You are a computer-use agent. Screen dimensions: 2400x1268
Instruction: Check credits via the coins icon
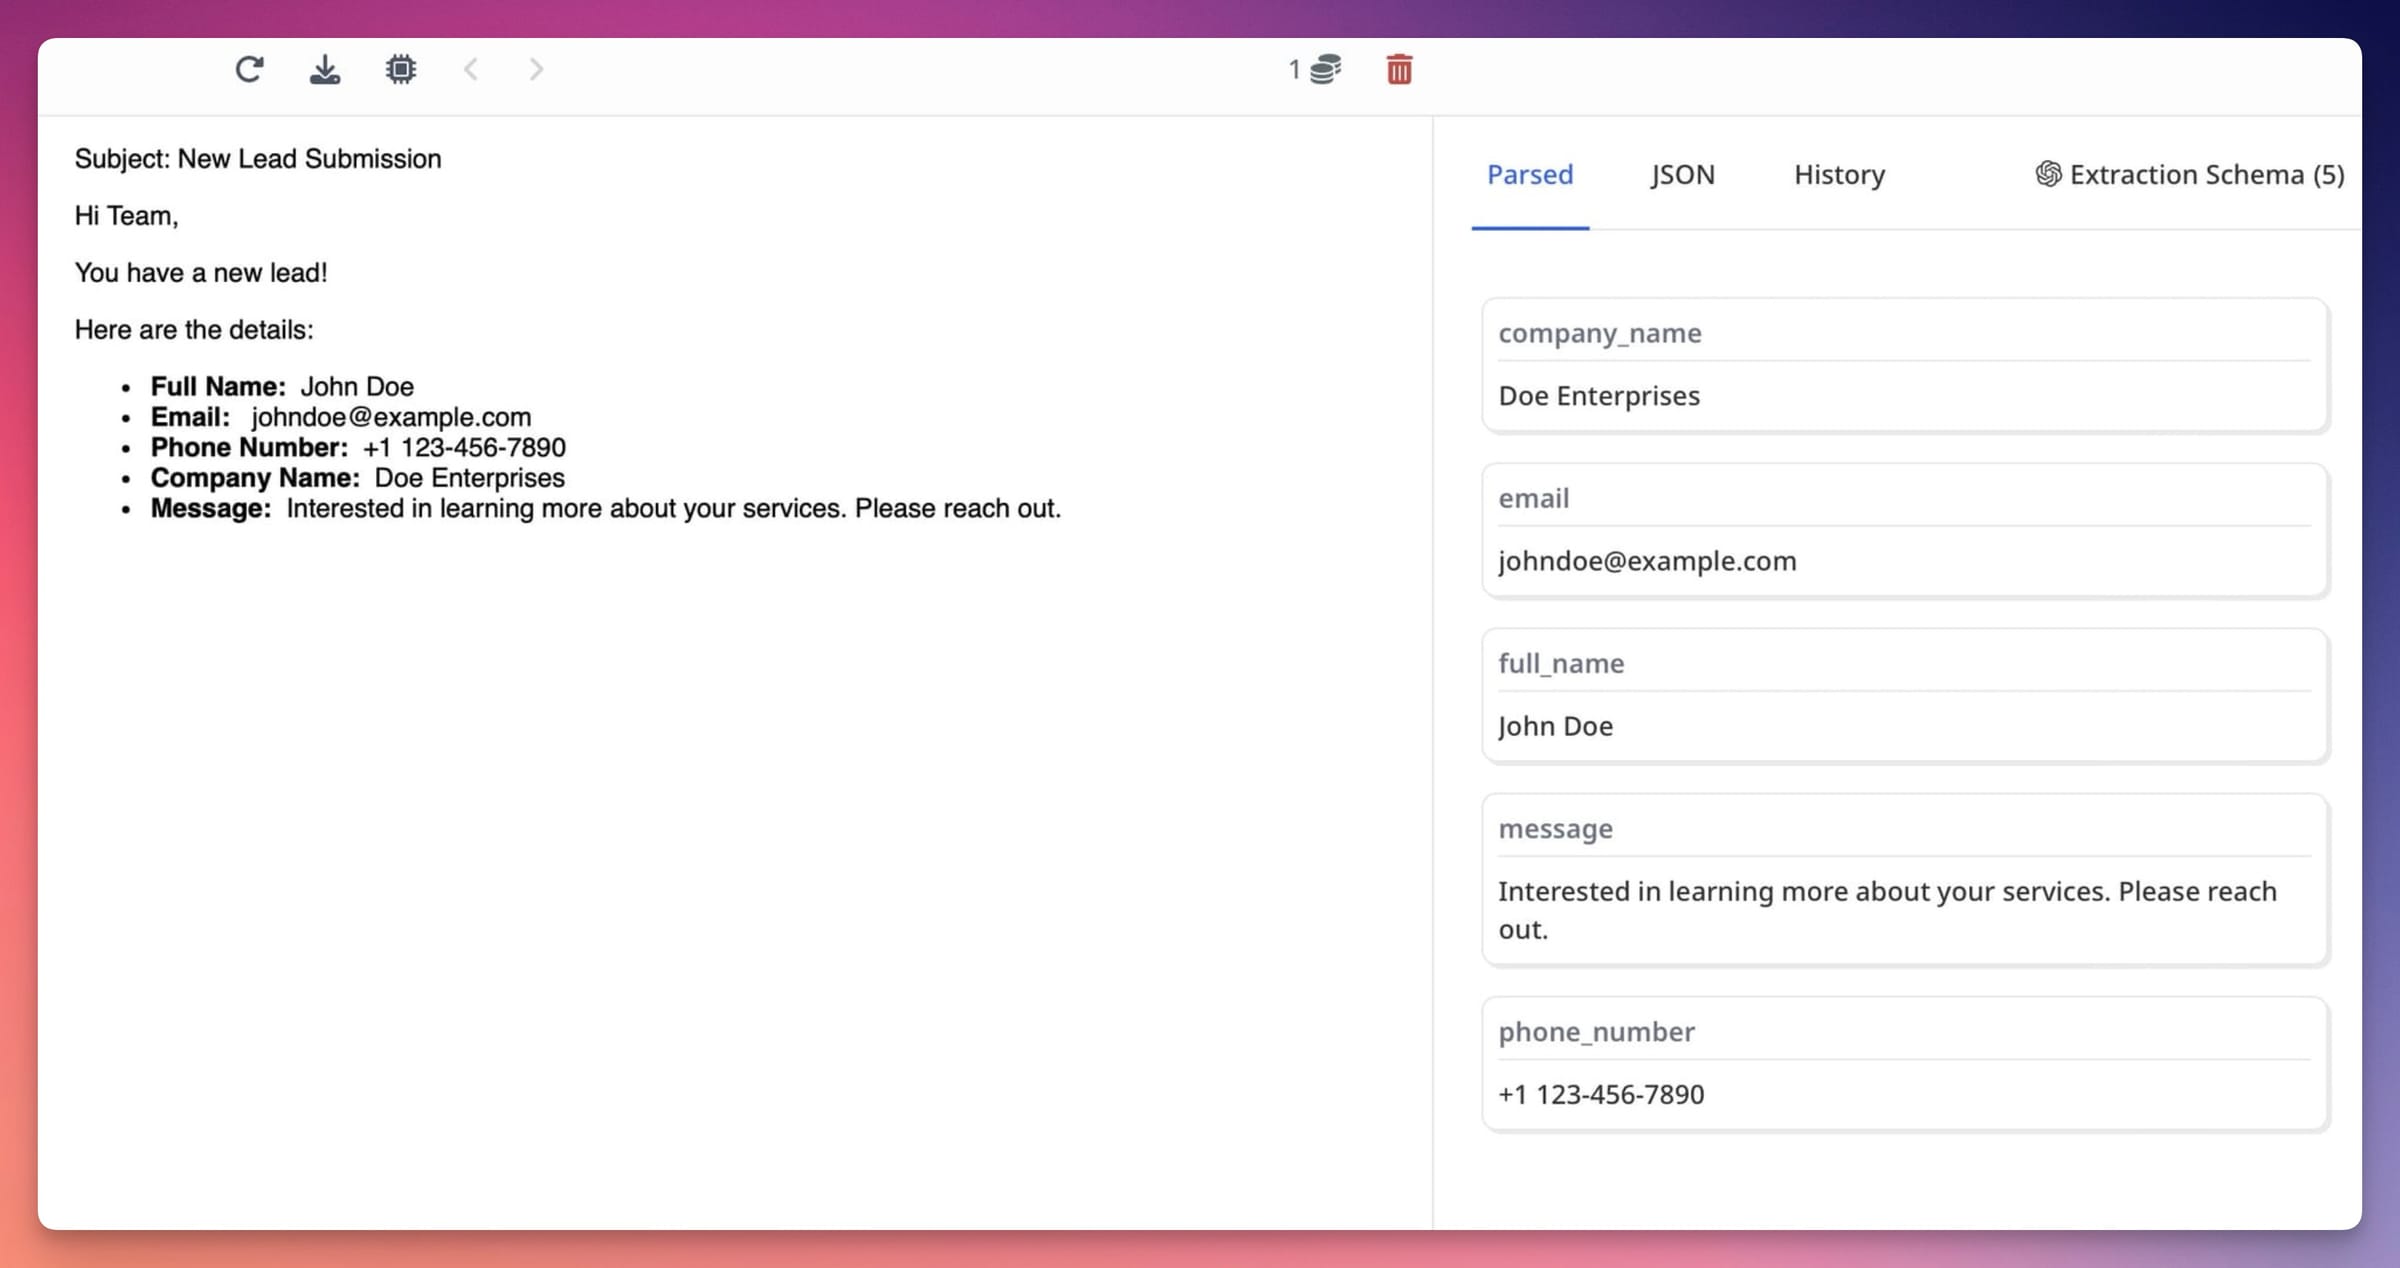1322,69
